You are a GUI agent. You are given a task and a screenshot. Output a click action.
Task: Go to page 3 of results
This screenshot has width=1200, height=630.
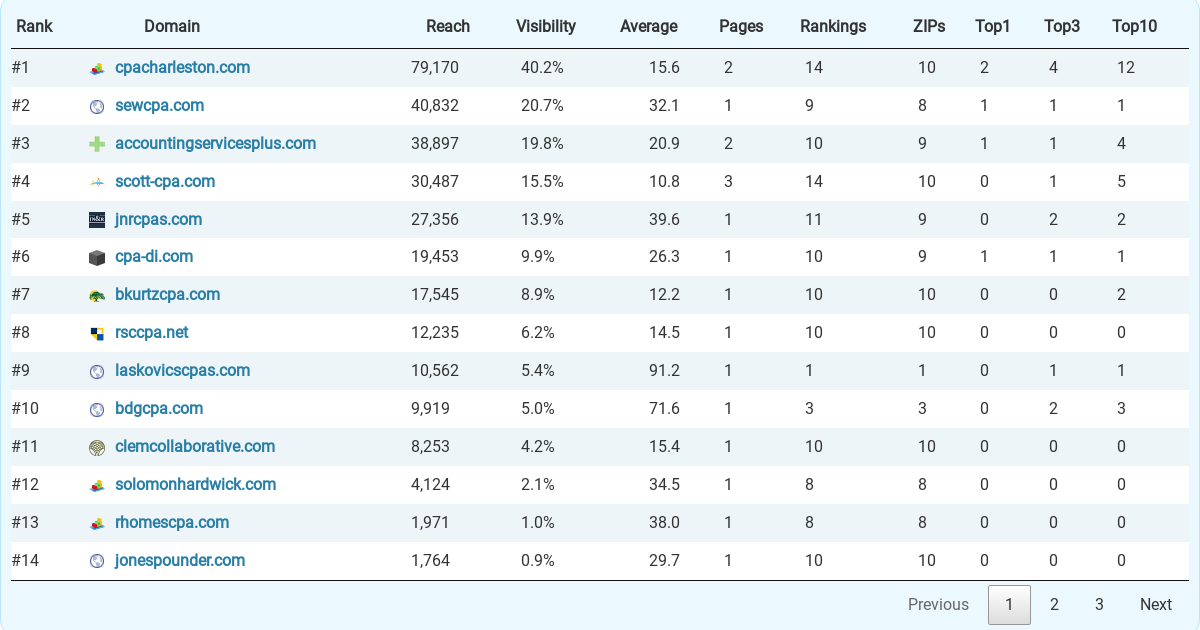[1099, 604]
